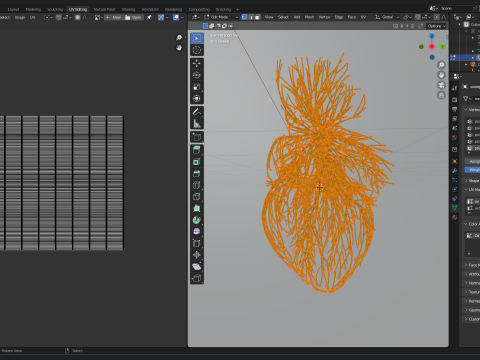
Task: Toggle the pin image icon in UV editor
Action: pos(149,17)
